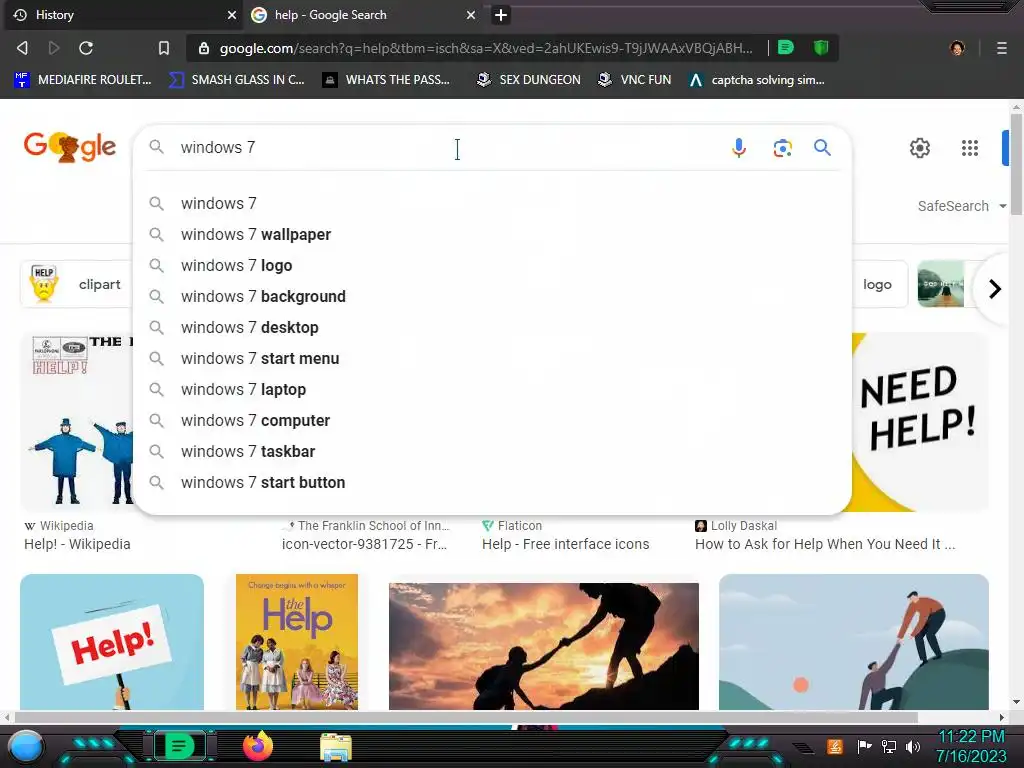Click the browser forward arrow

pyautogui.click(x=54, y=48)
